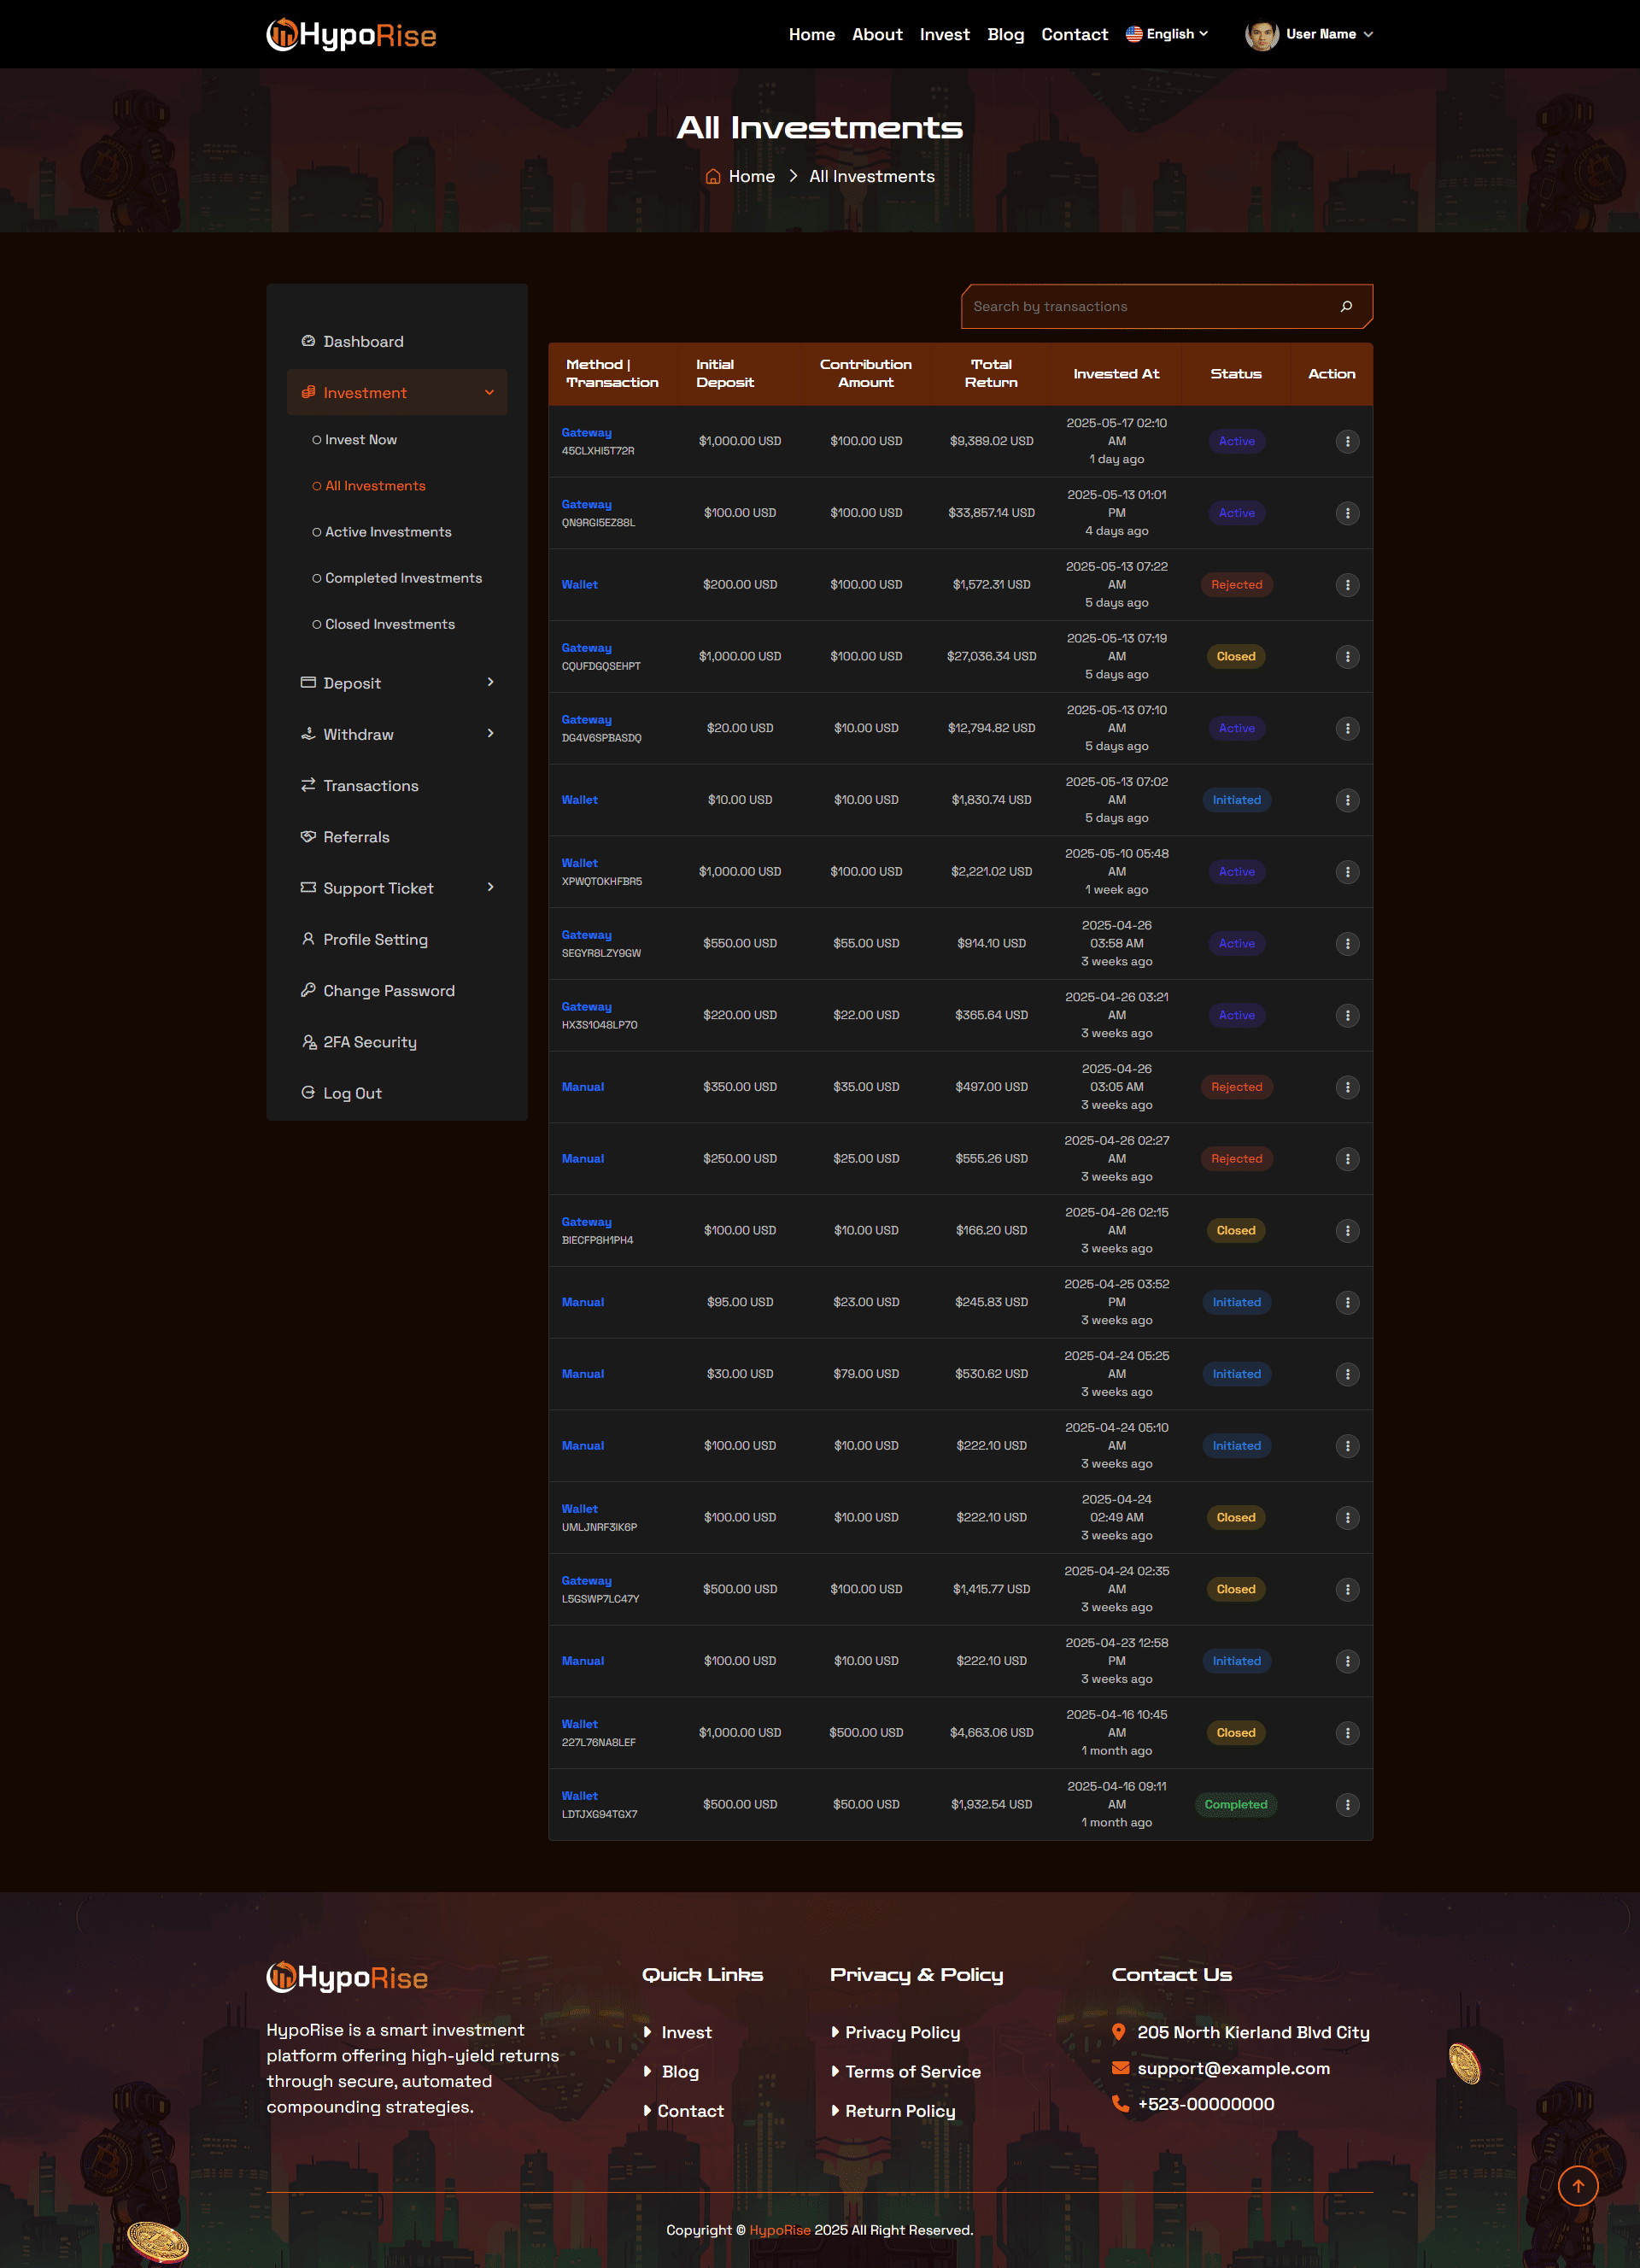
Task: Select Active Investments submenu item
Action: point(382,532)
